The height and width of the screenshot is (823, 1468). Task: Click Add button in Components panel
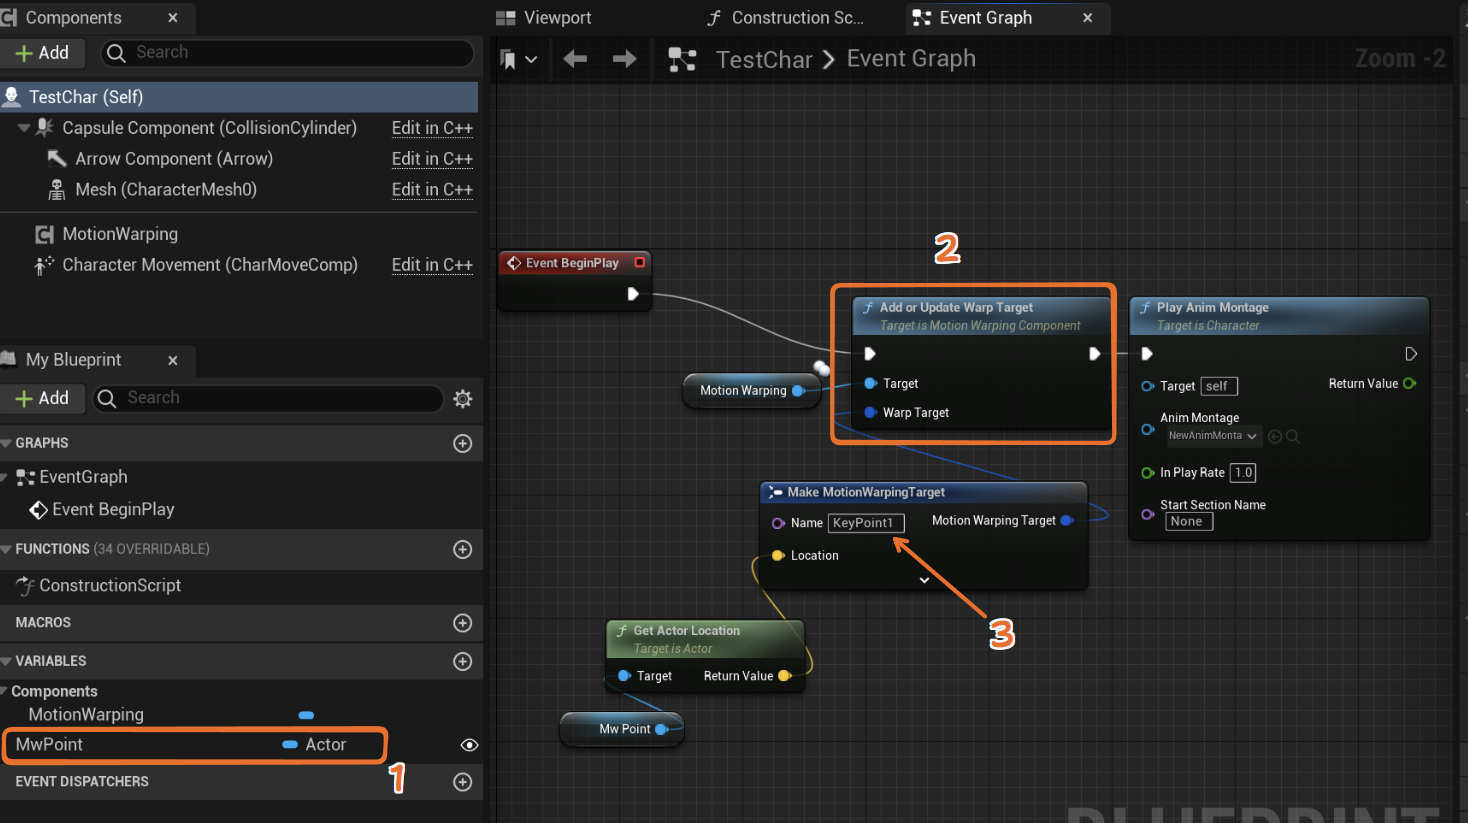pyautogui.click(x=43, y=53)
